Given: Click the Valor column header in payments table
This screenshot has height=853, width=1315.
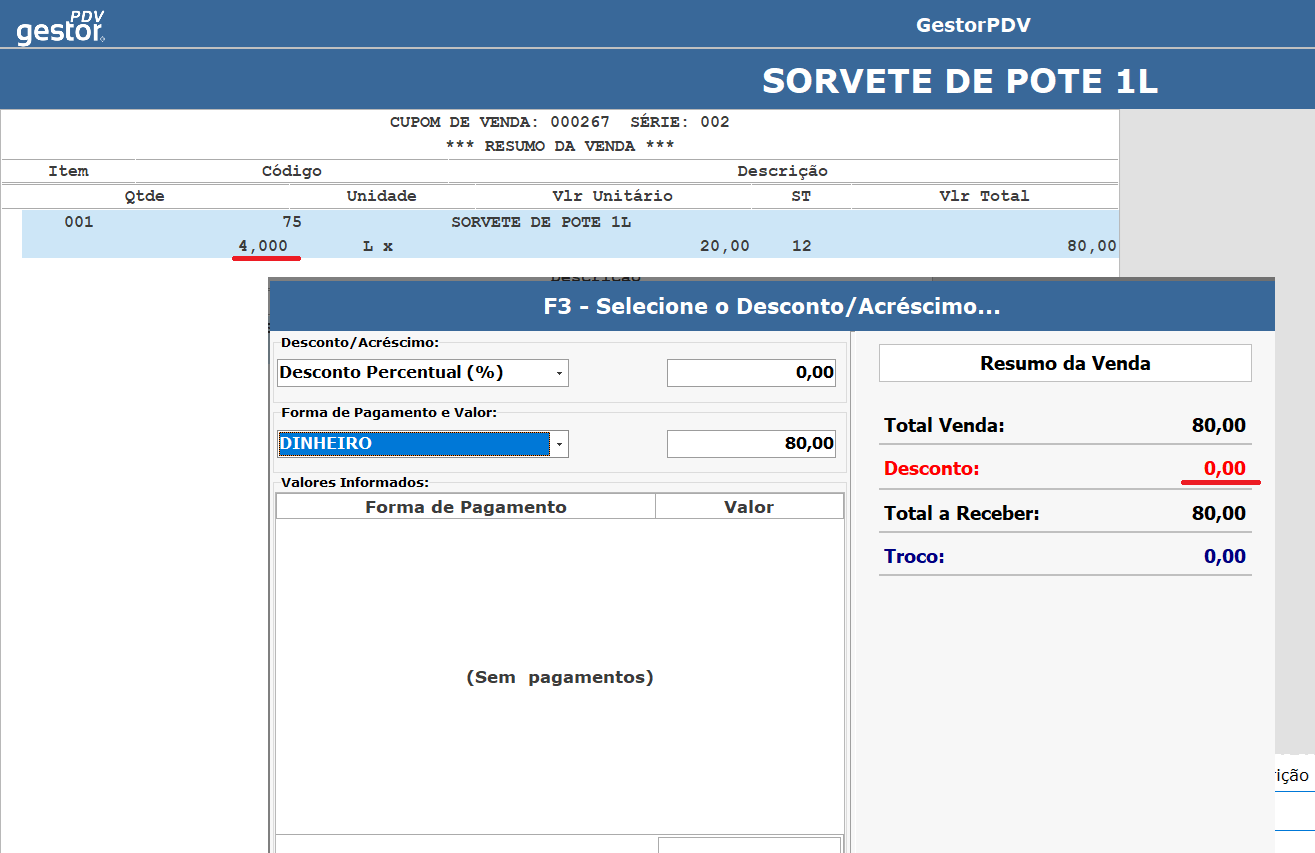Looking at the screenshot, I should [x=749, y=507].
